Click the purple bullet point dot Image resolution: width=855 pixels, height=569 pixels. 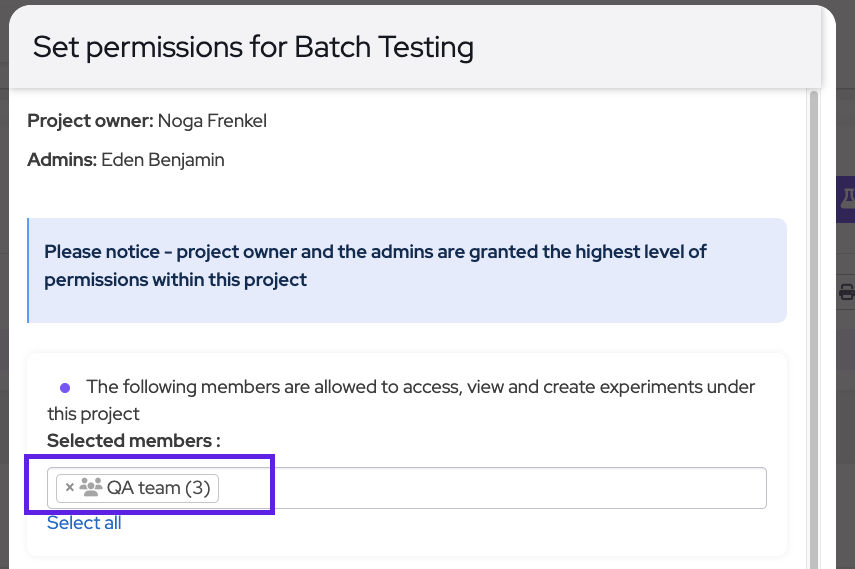(65, 388)
